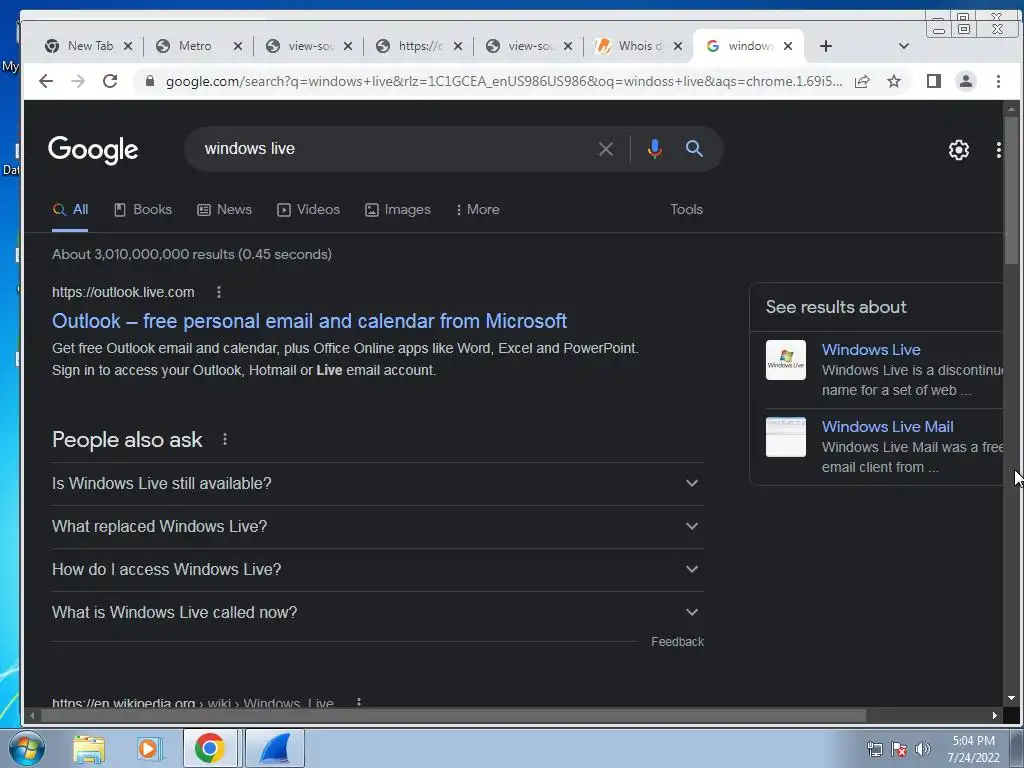Switch to the Videos results tab

(308, 210)
